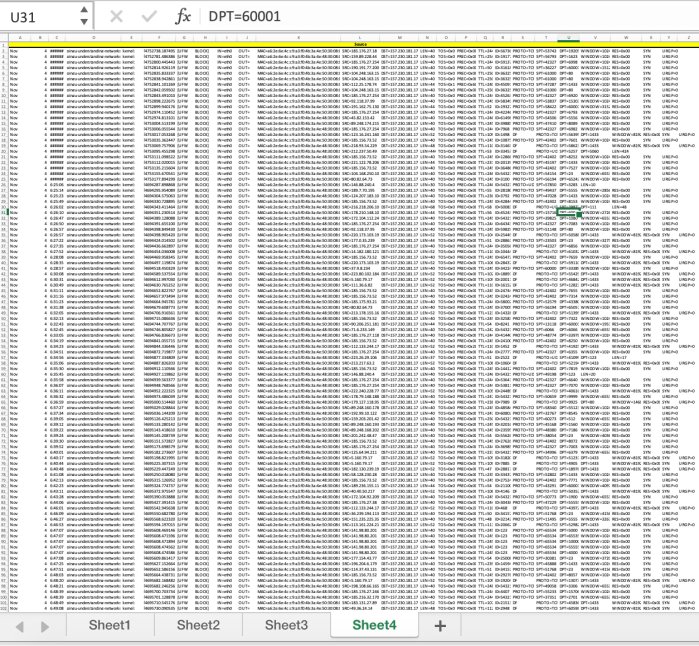The width and height of the screenshot is (699, 646).
Task: Switch to Sheet2 tab
Action: click(x=198, y=625)
